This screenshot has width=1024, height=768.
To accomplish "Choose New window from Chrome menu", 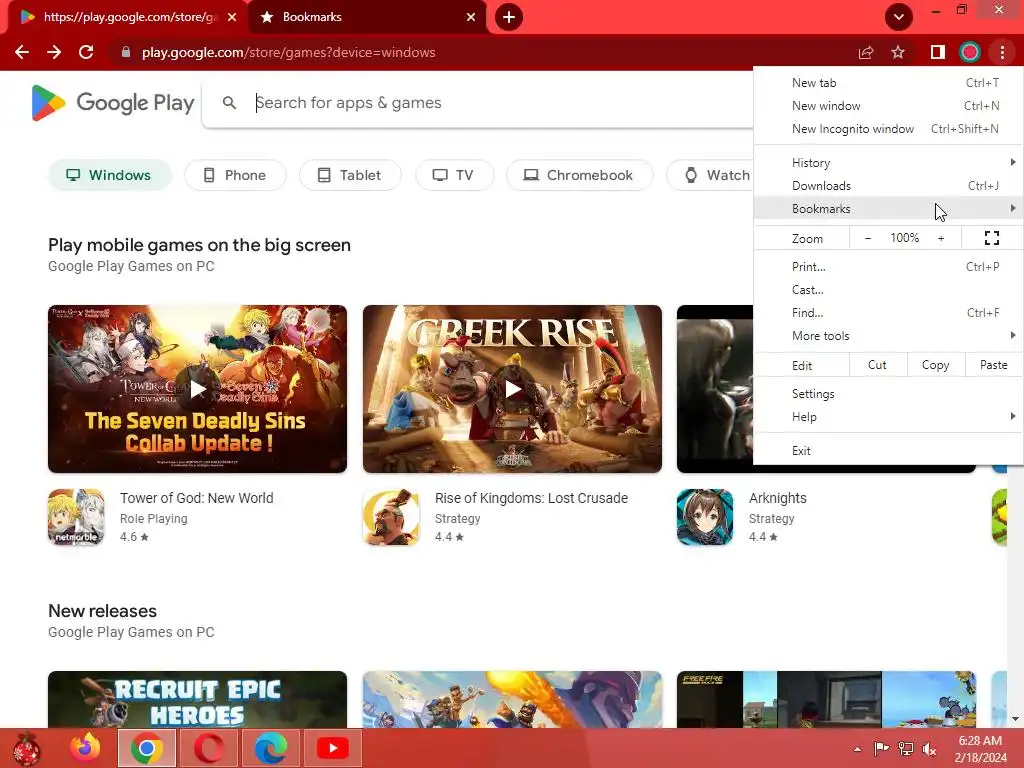I will [x=888, y=106].
